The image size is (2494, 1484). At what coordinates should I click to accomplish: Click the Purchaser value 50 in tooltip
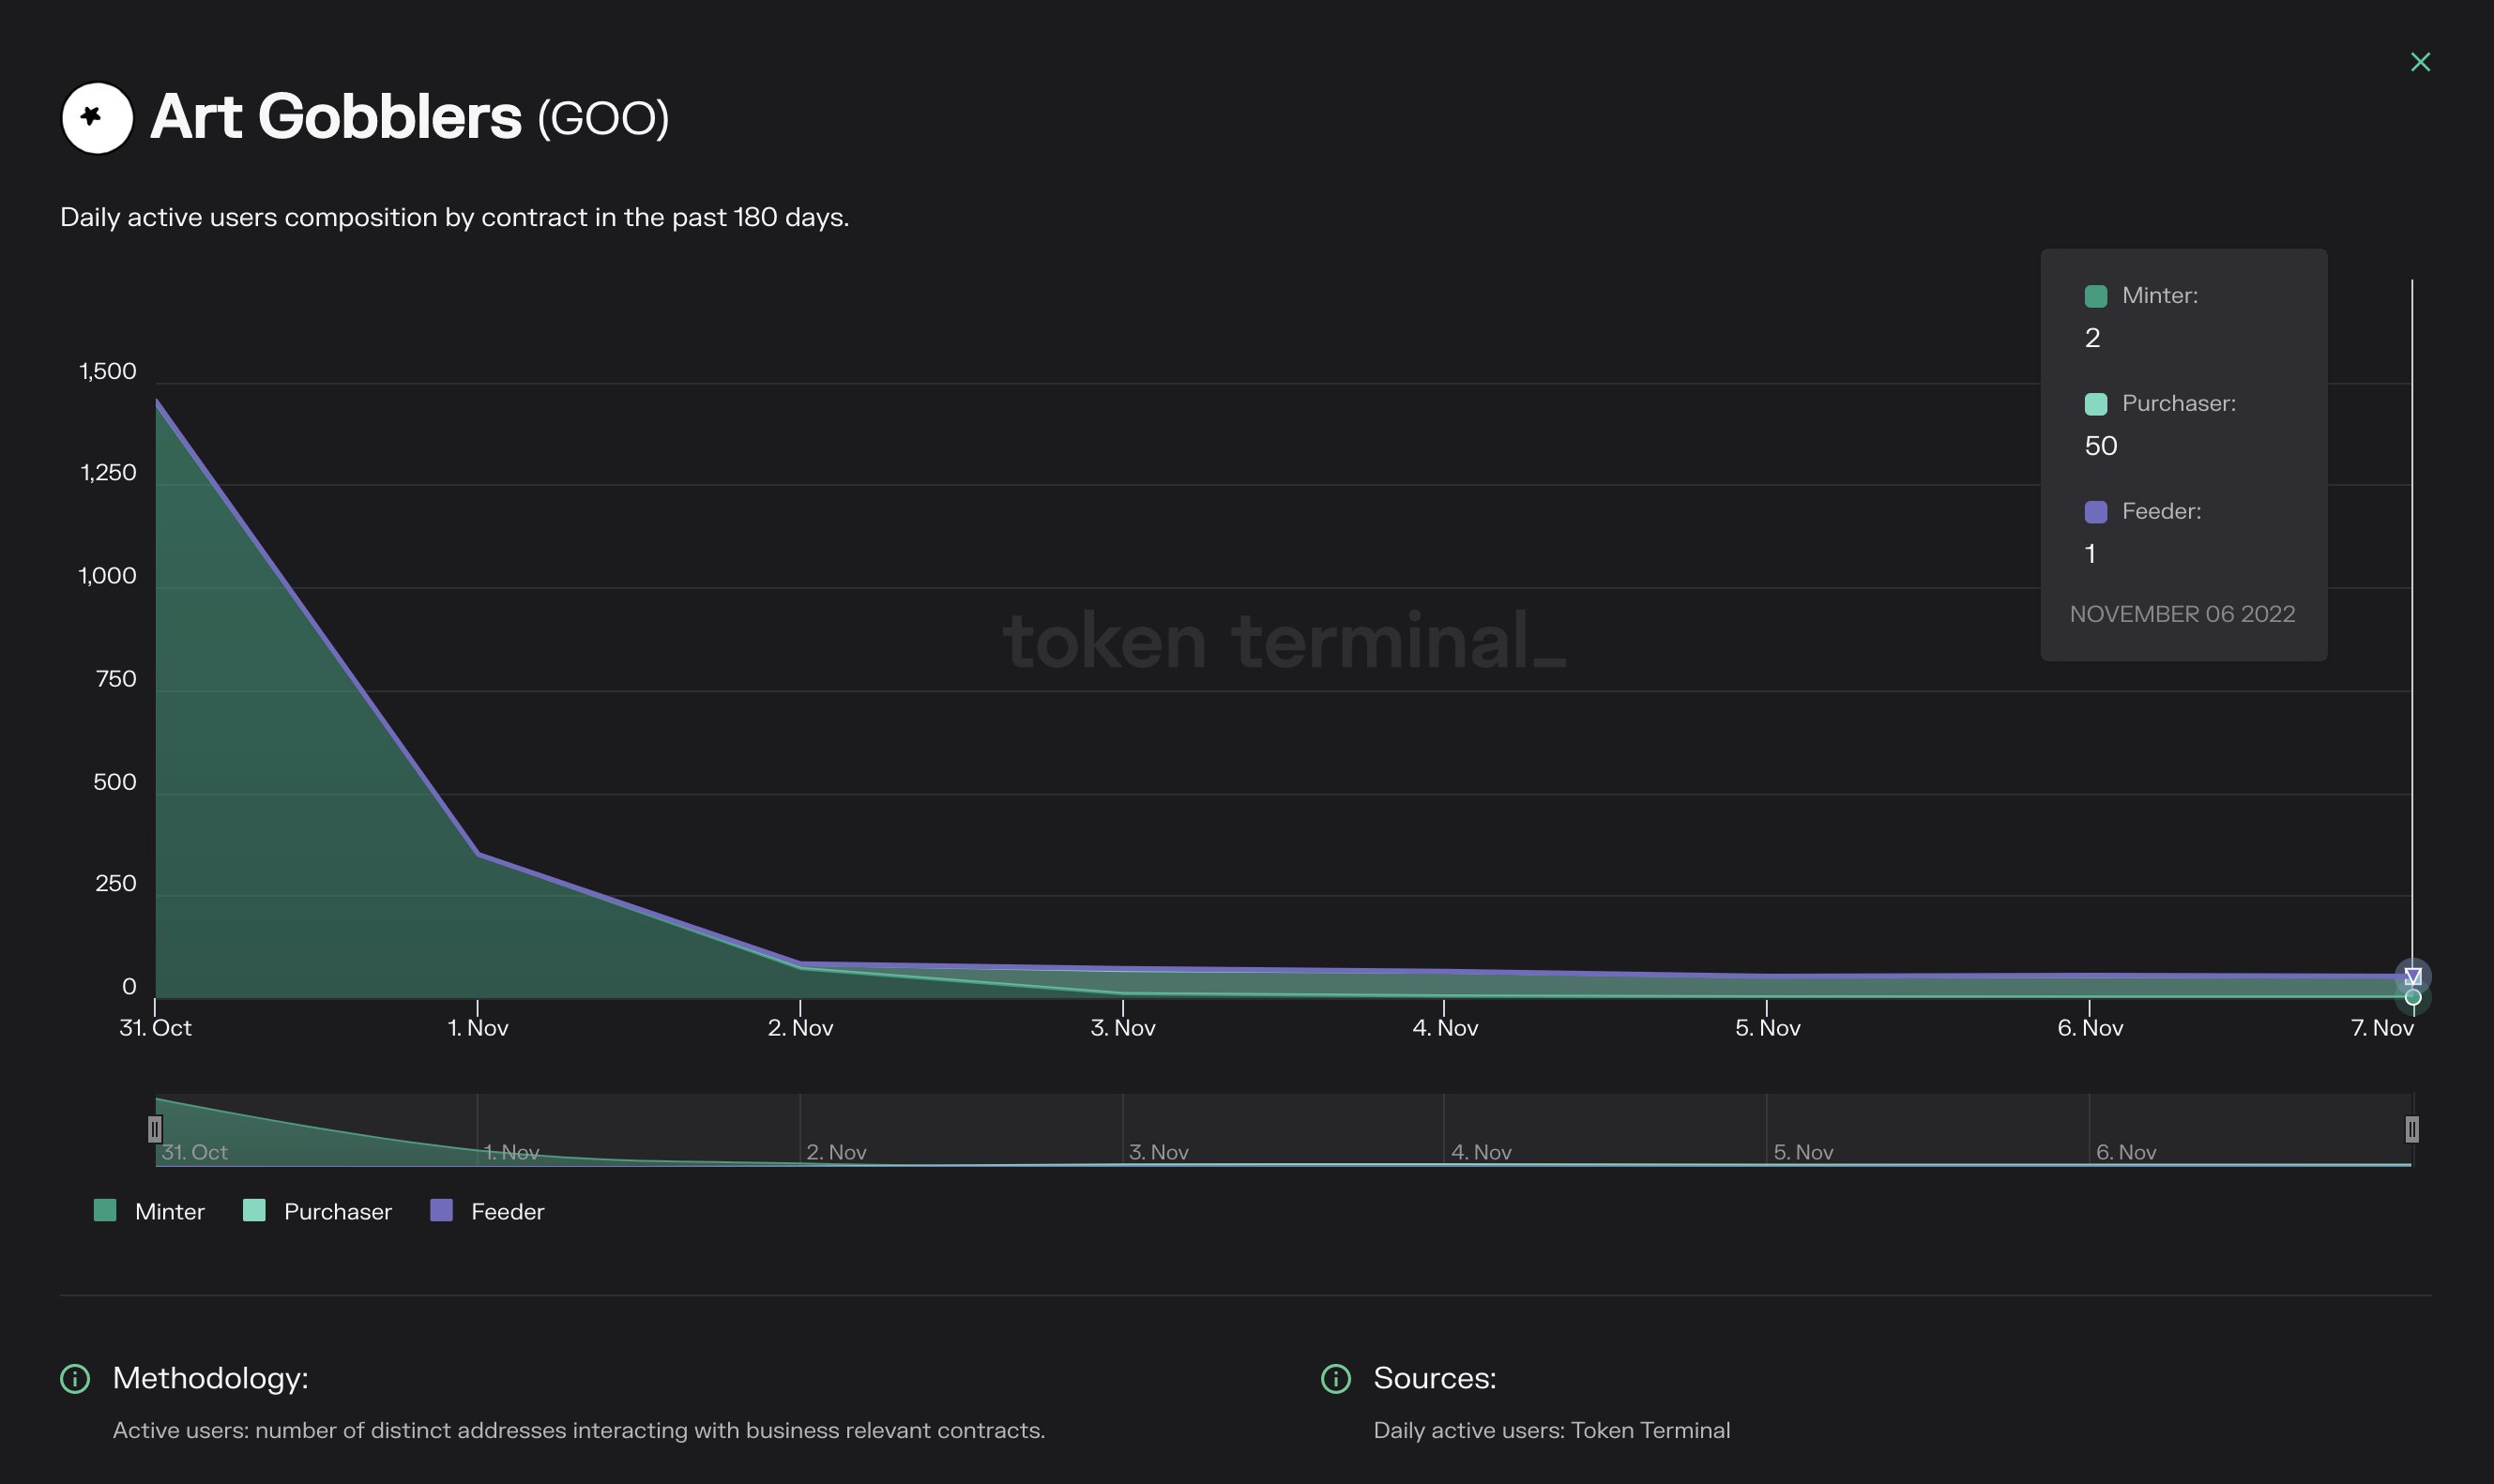[x=2101, y=446]
